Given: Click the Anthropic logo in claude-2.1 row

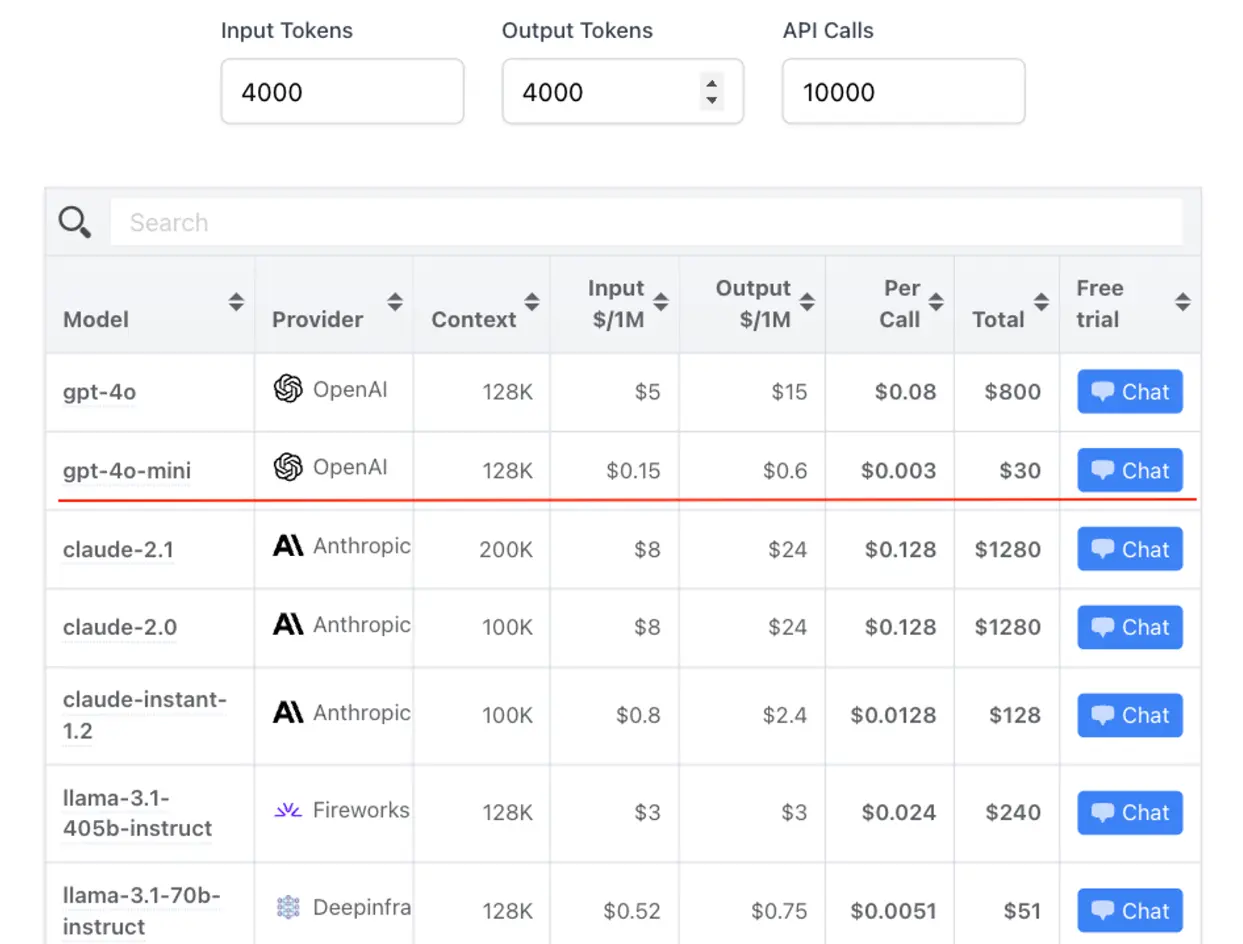Looking at the screenshot, I should coord(288,545).
